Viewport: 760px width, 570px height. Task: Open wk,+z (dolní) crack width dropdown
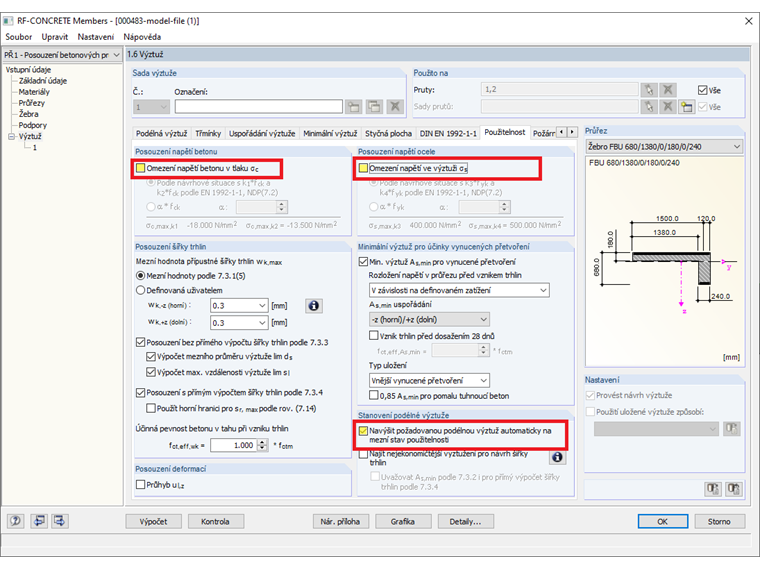262,323
